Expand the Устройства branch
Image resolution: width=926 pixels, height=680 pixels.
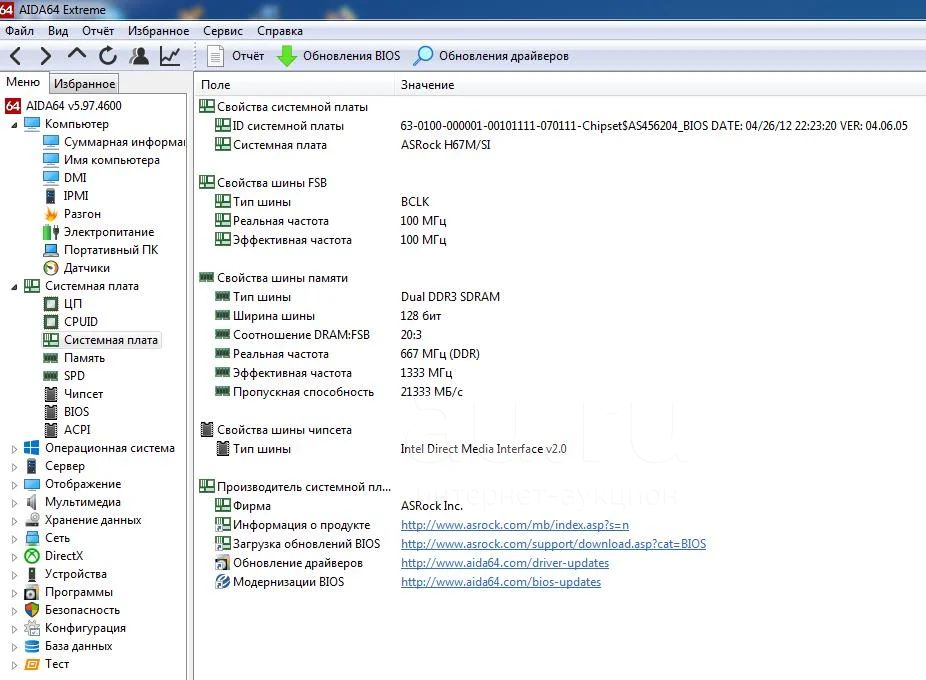(14, 575)
